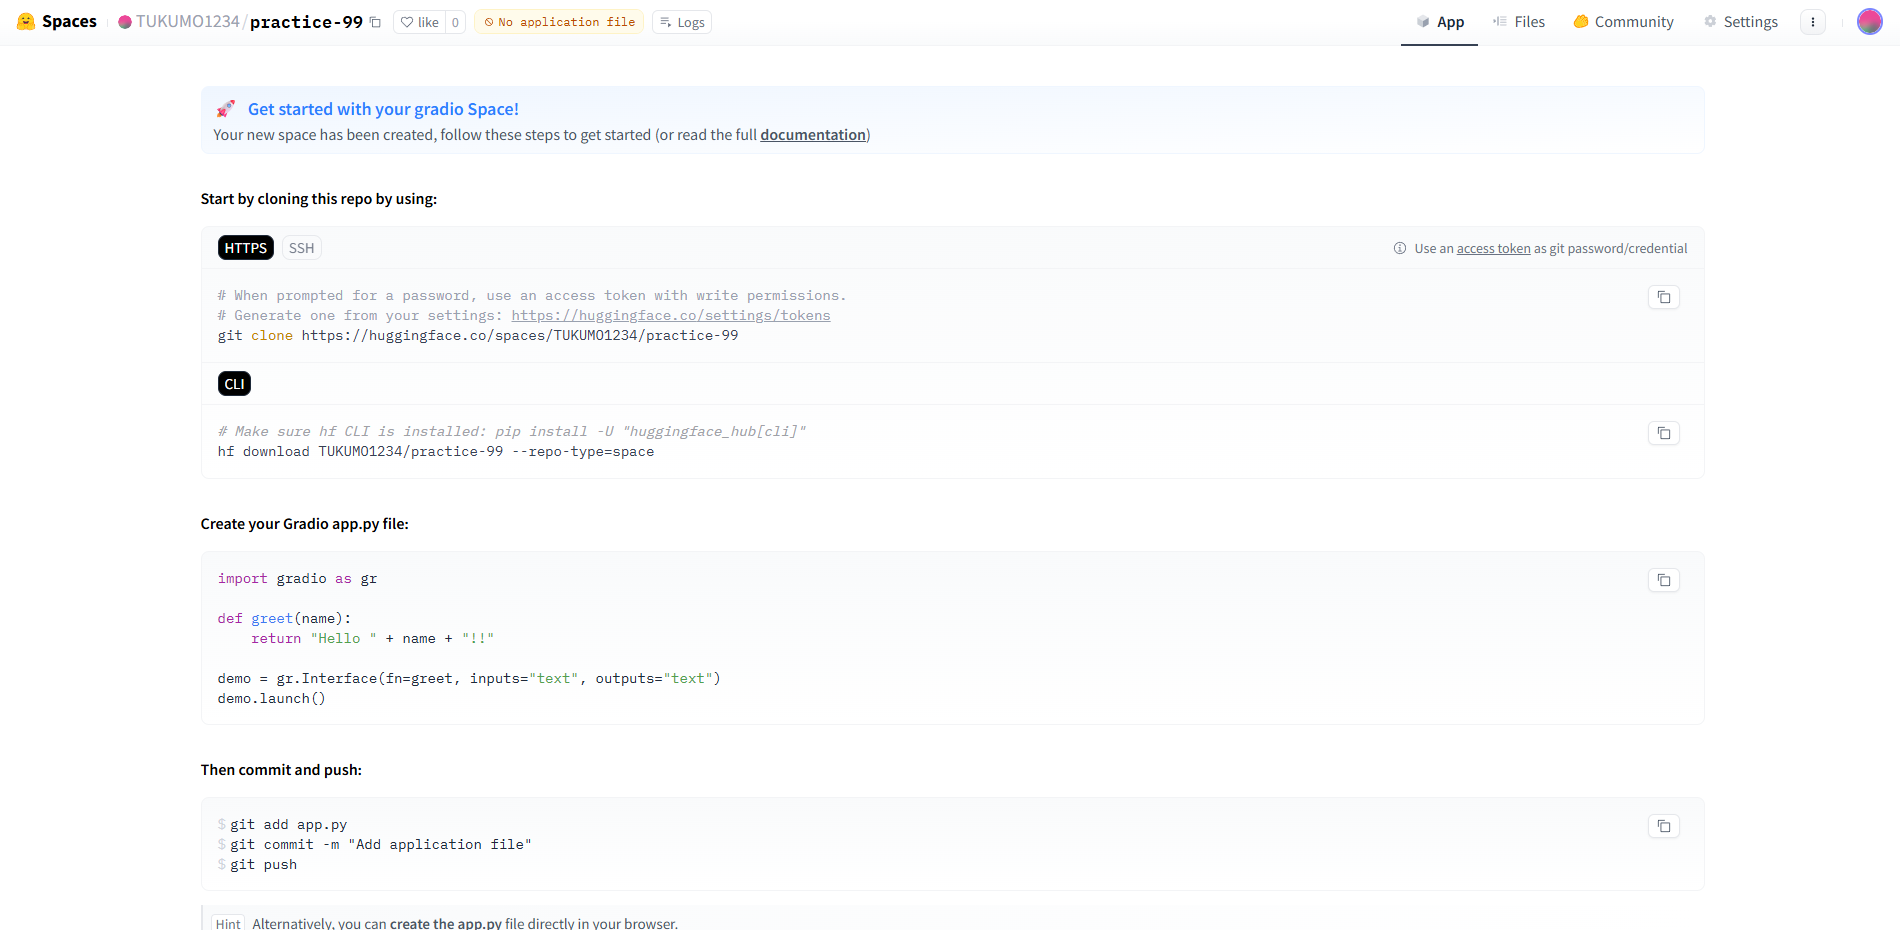
Task: Open the full documentation link
Action: [x=812, y=135]
